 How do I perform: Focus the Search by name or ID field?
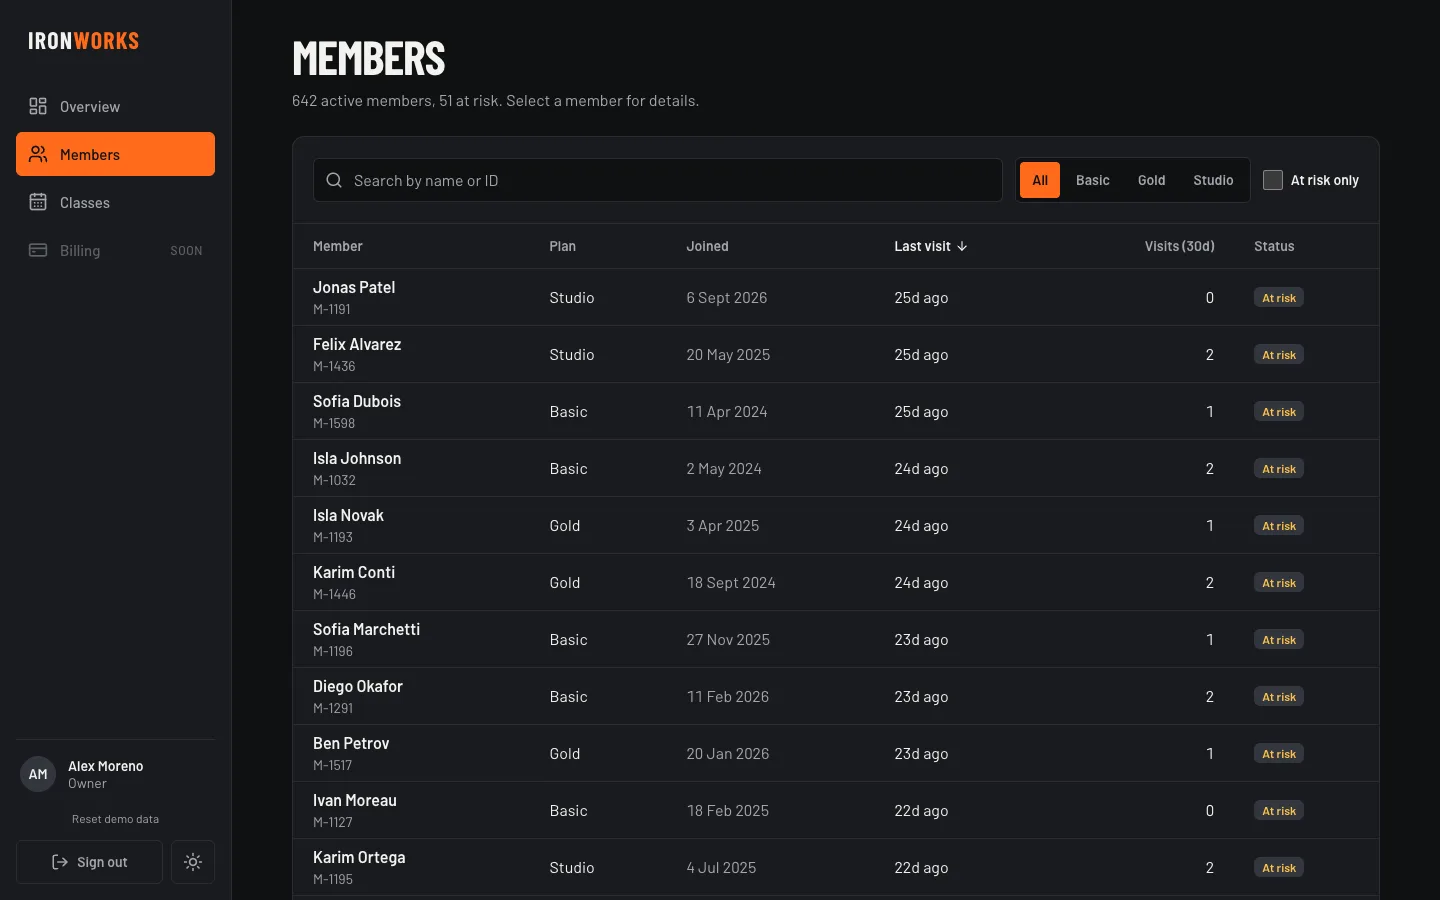[x=658, y=180]
